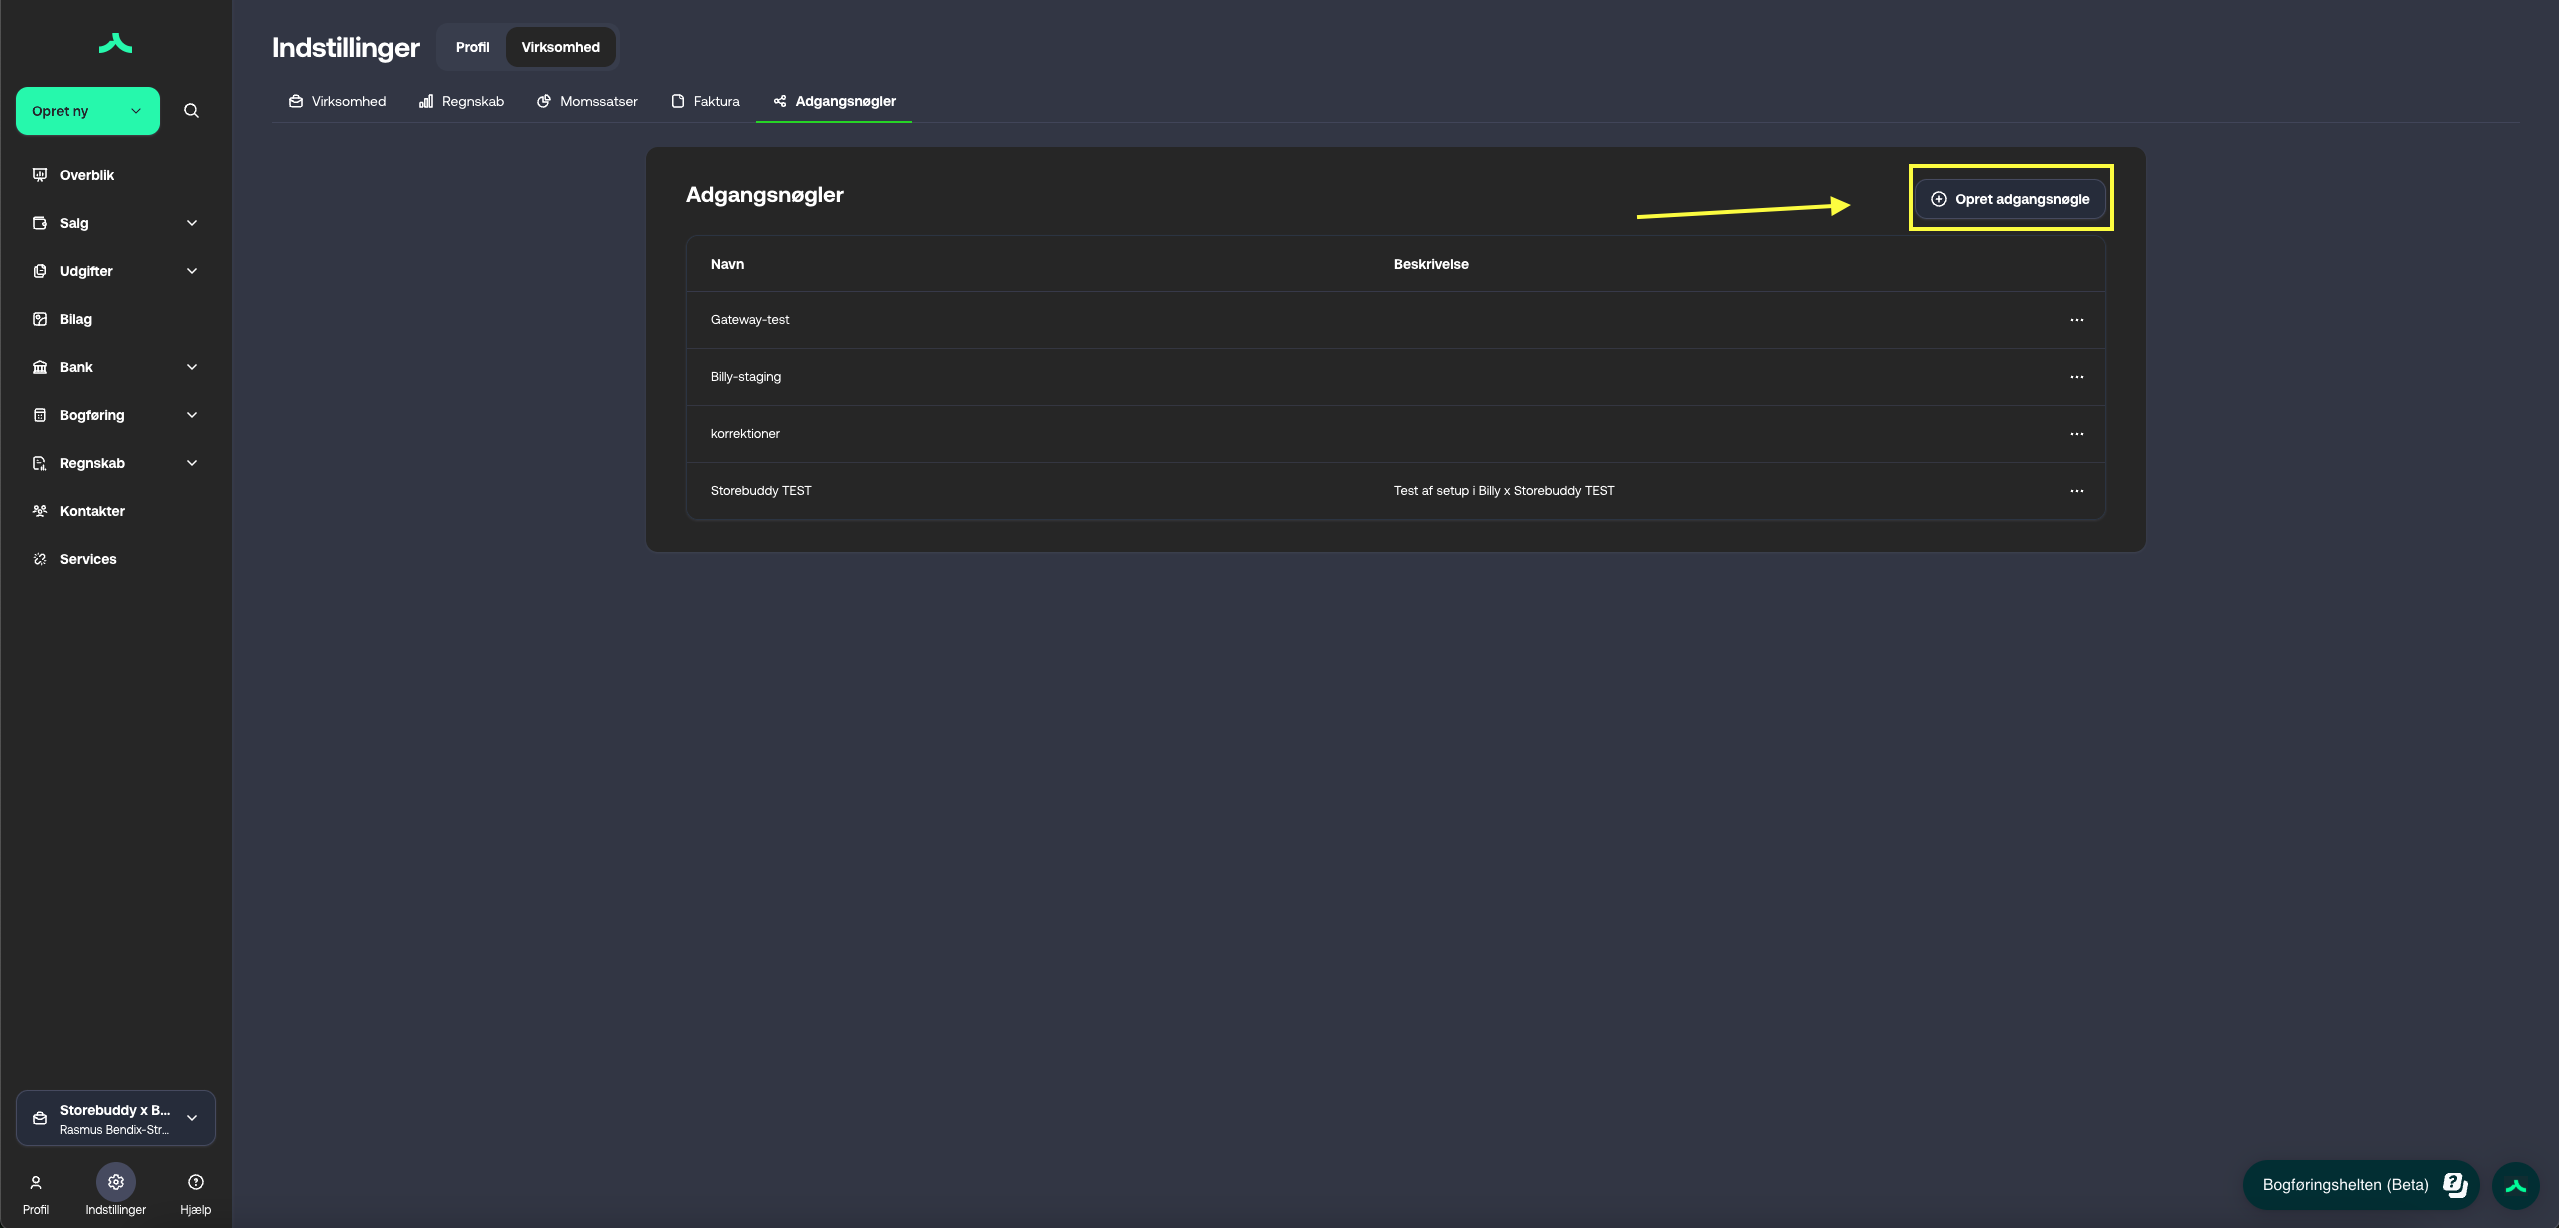Open Indstillinger gear icon
The height and width of the screenshot is (1228, 2559).
click(x=116, y=1182)
